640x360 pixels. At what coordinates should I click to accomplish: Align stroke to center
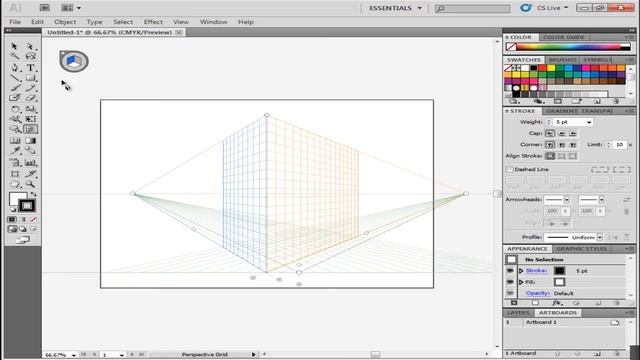[x=550, y=156]
